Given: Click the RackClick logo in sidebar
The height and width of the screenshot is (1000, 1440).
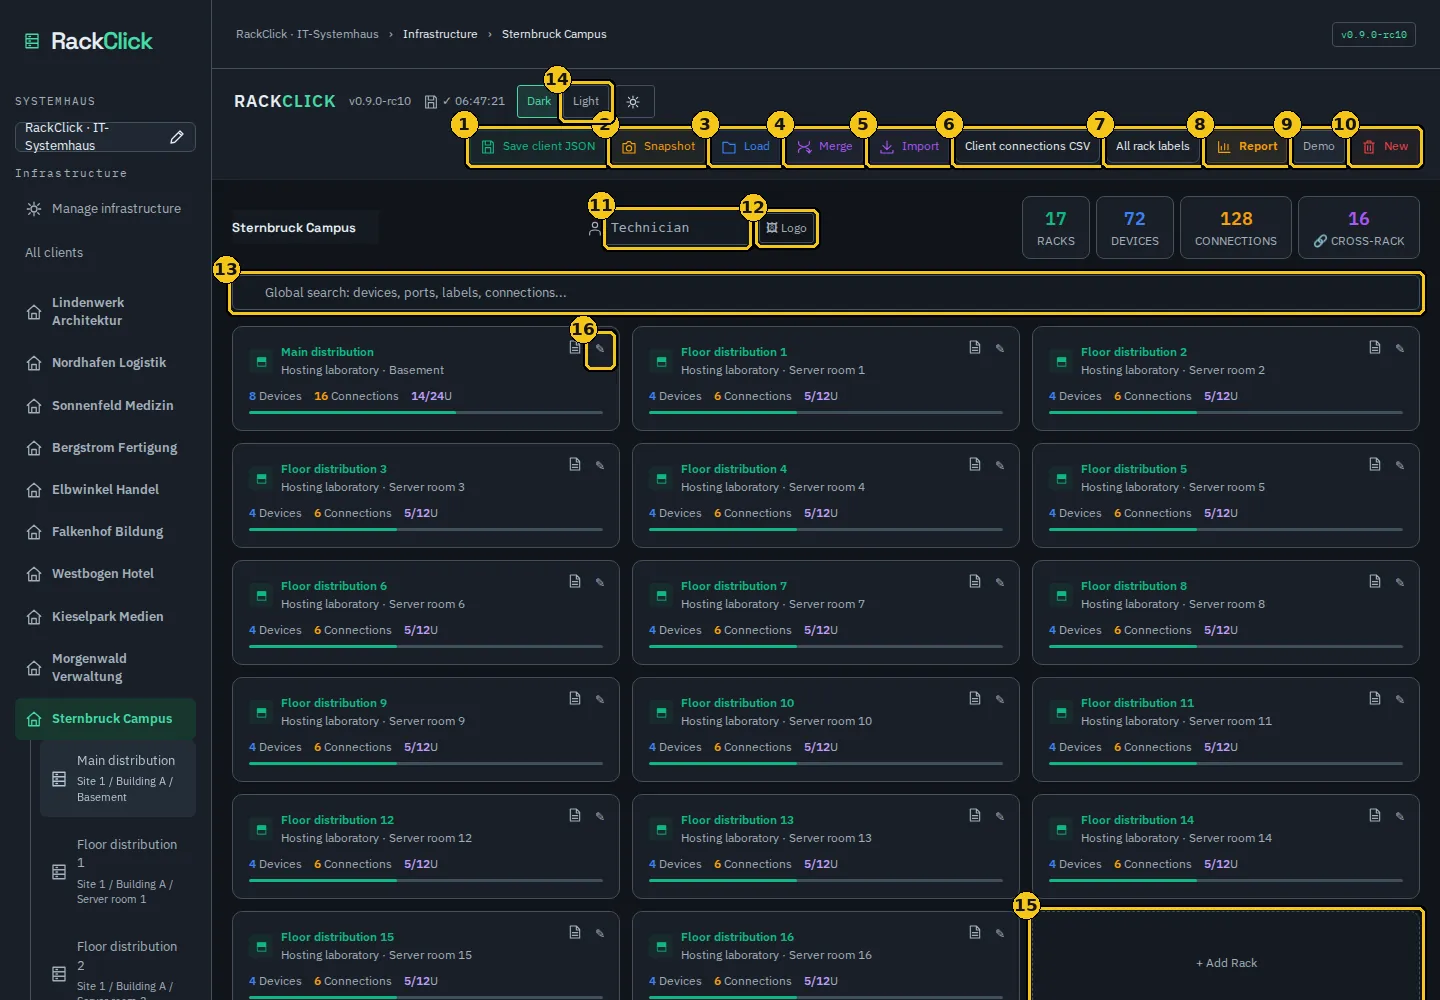Looking at the screenshot, I should tap(88, 41).
